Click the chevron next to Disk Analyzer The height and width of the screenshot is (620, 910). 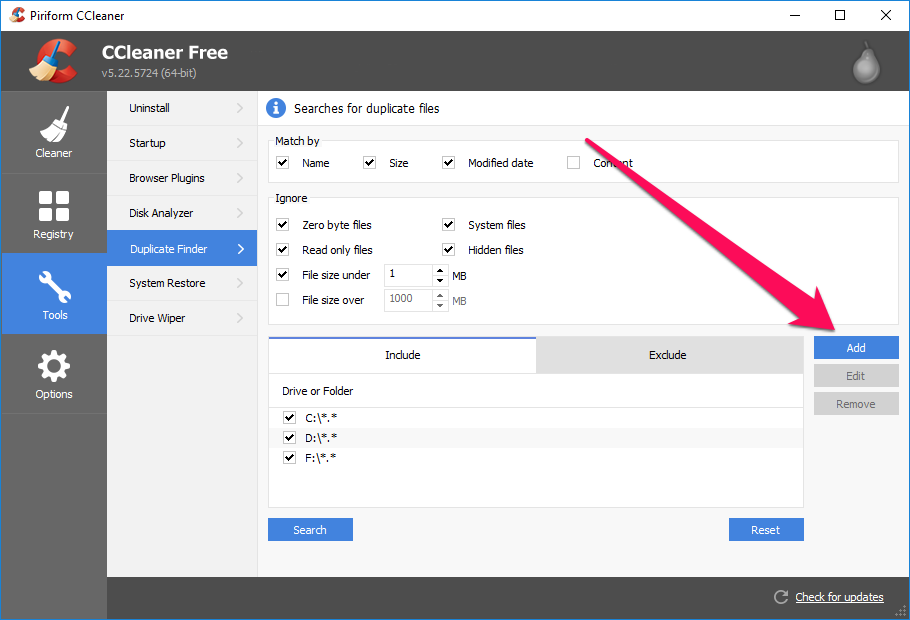click(240, 213)
